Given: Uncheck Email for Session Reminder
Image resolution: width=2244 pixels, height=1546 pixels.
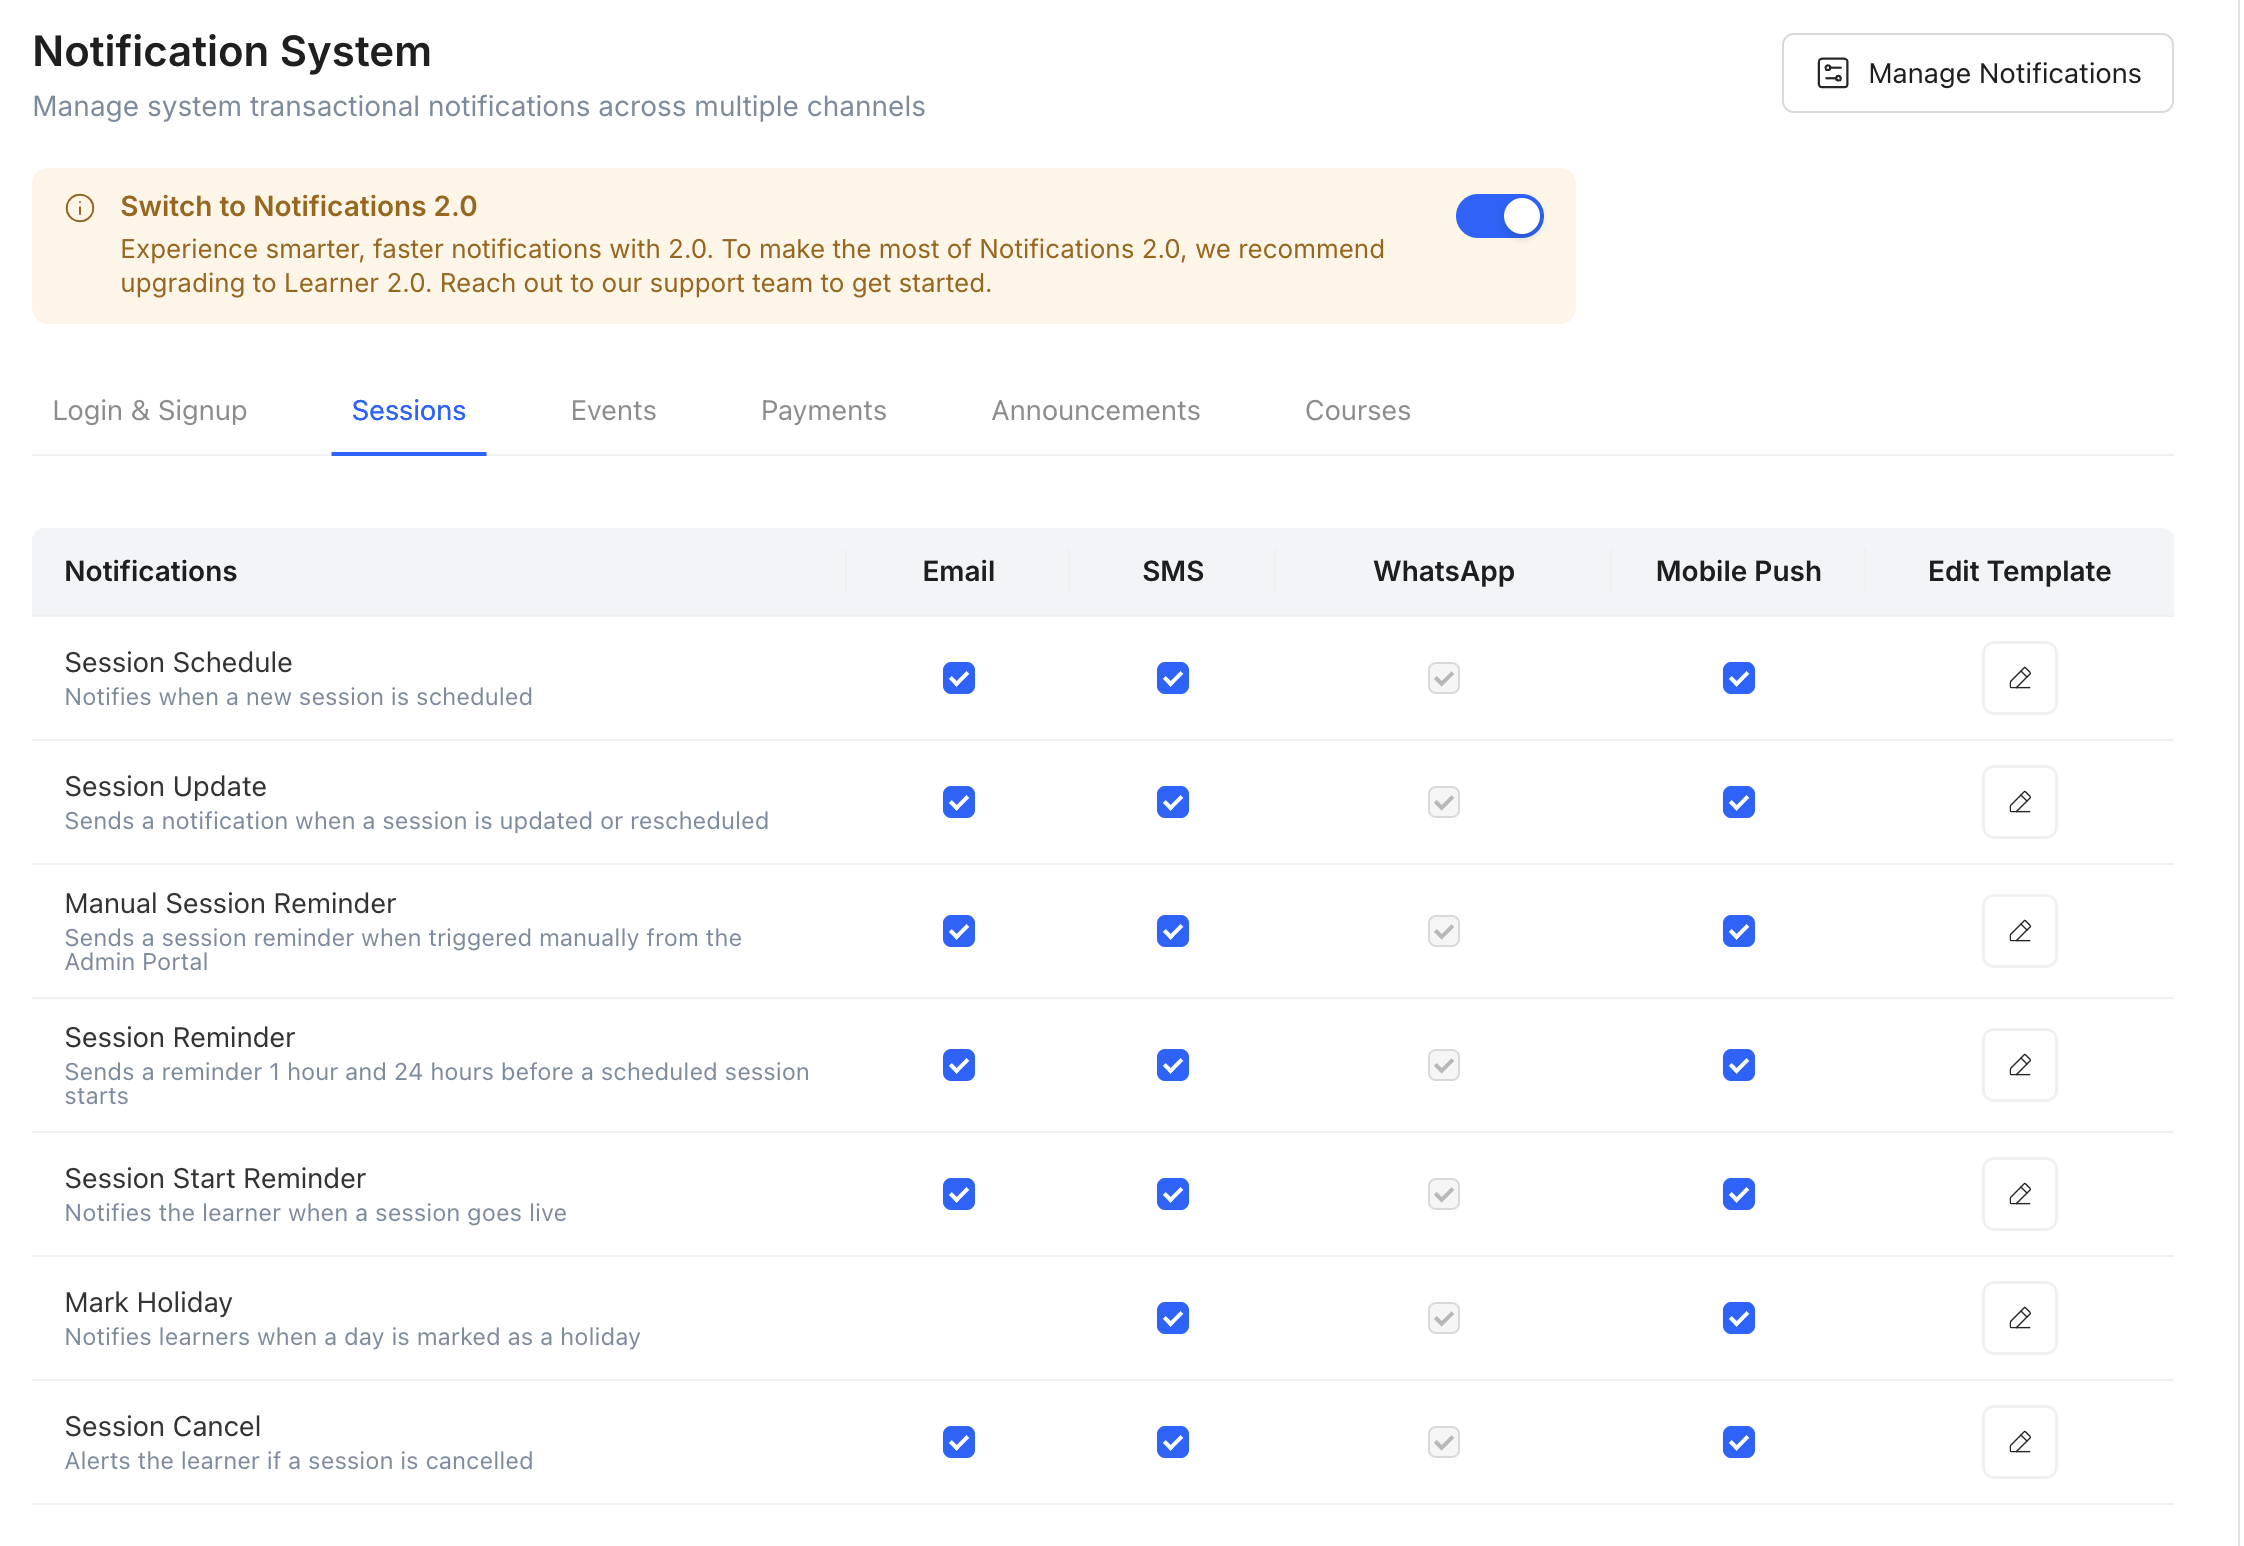Looking at the screenshot, I should pyautogui.click(x=959, y=1065).
